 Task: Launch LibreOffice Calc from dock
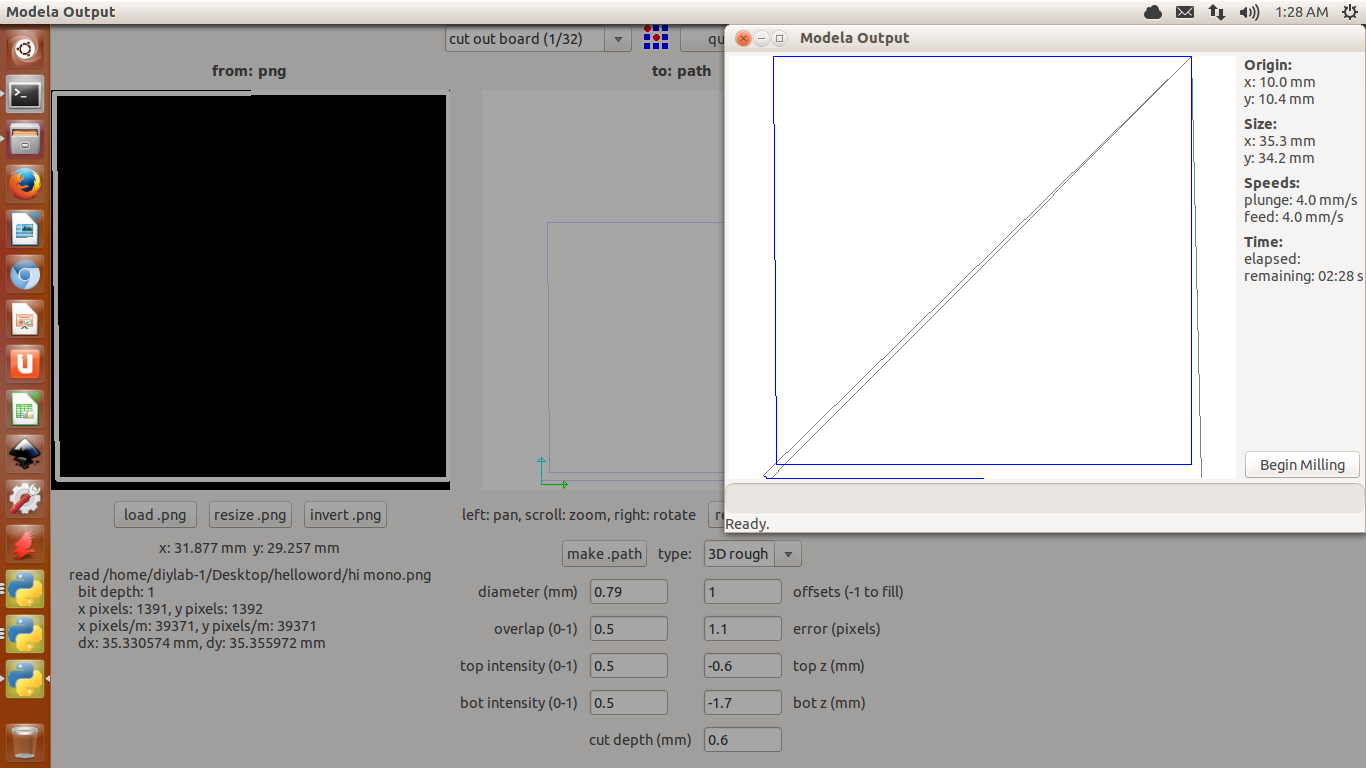(x=25, y=410)
